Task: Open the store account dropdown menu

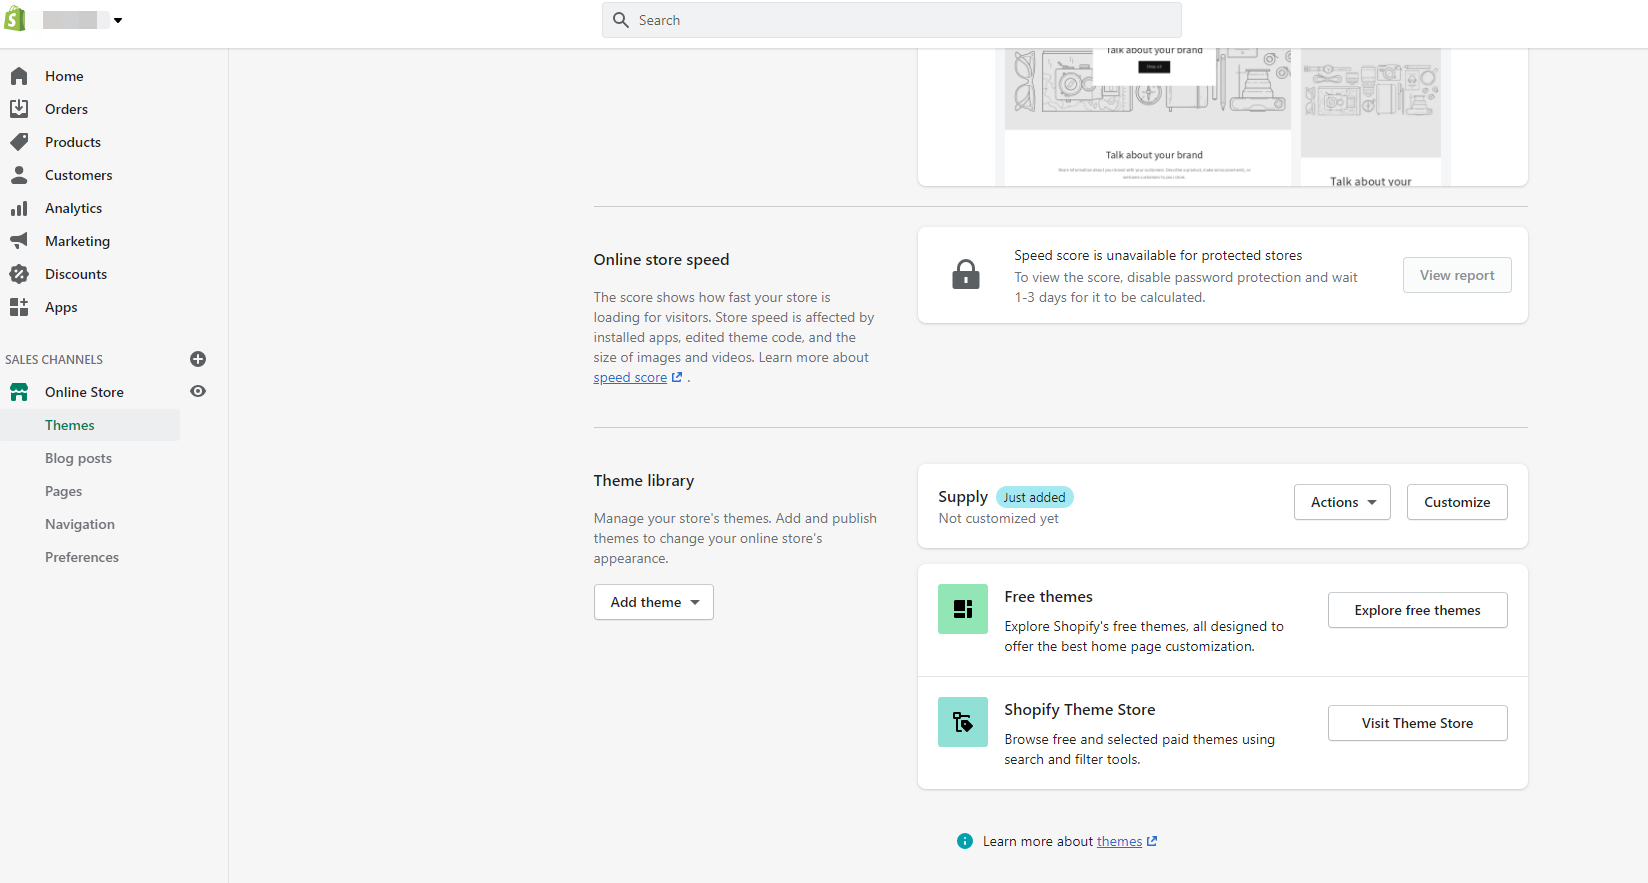Action: pos(117,20)
